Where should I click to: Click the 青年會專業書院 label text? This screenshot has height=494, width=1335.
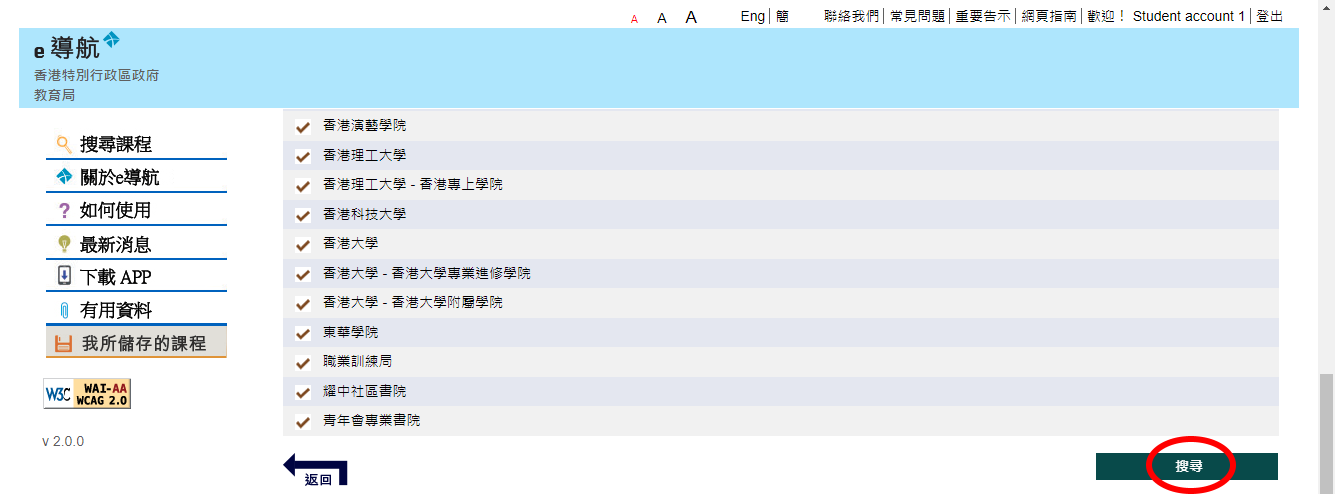(372, 420)
